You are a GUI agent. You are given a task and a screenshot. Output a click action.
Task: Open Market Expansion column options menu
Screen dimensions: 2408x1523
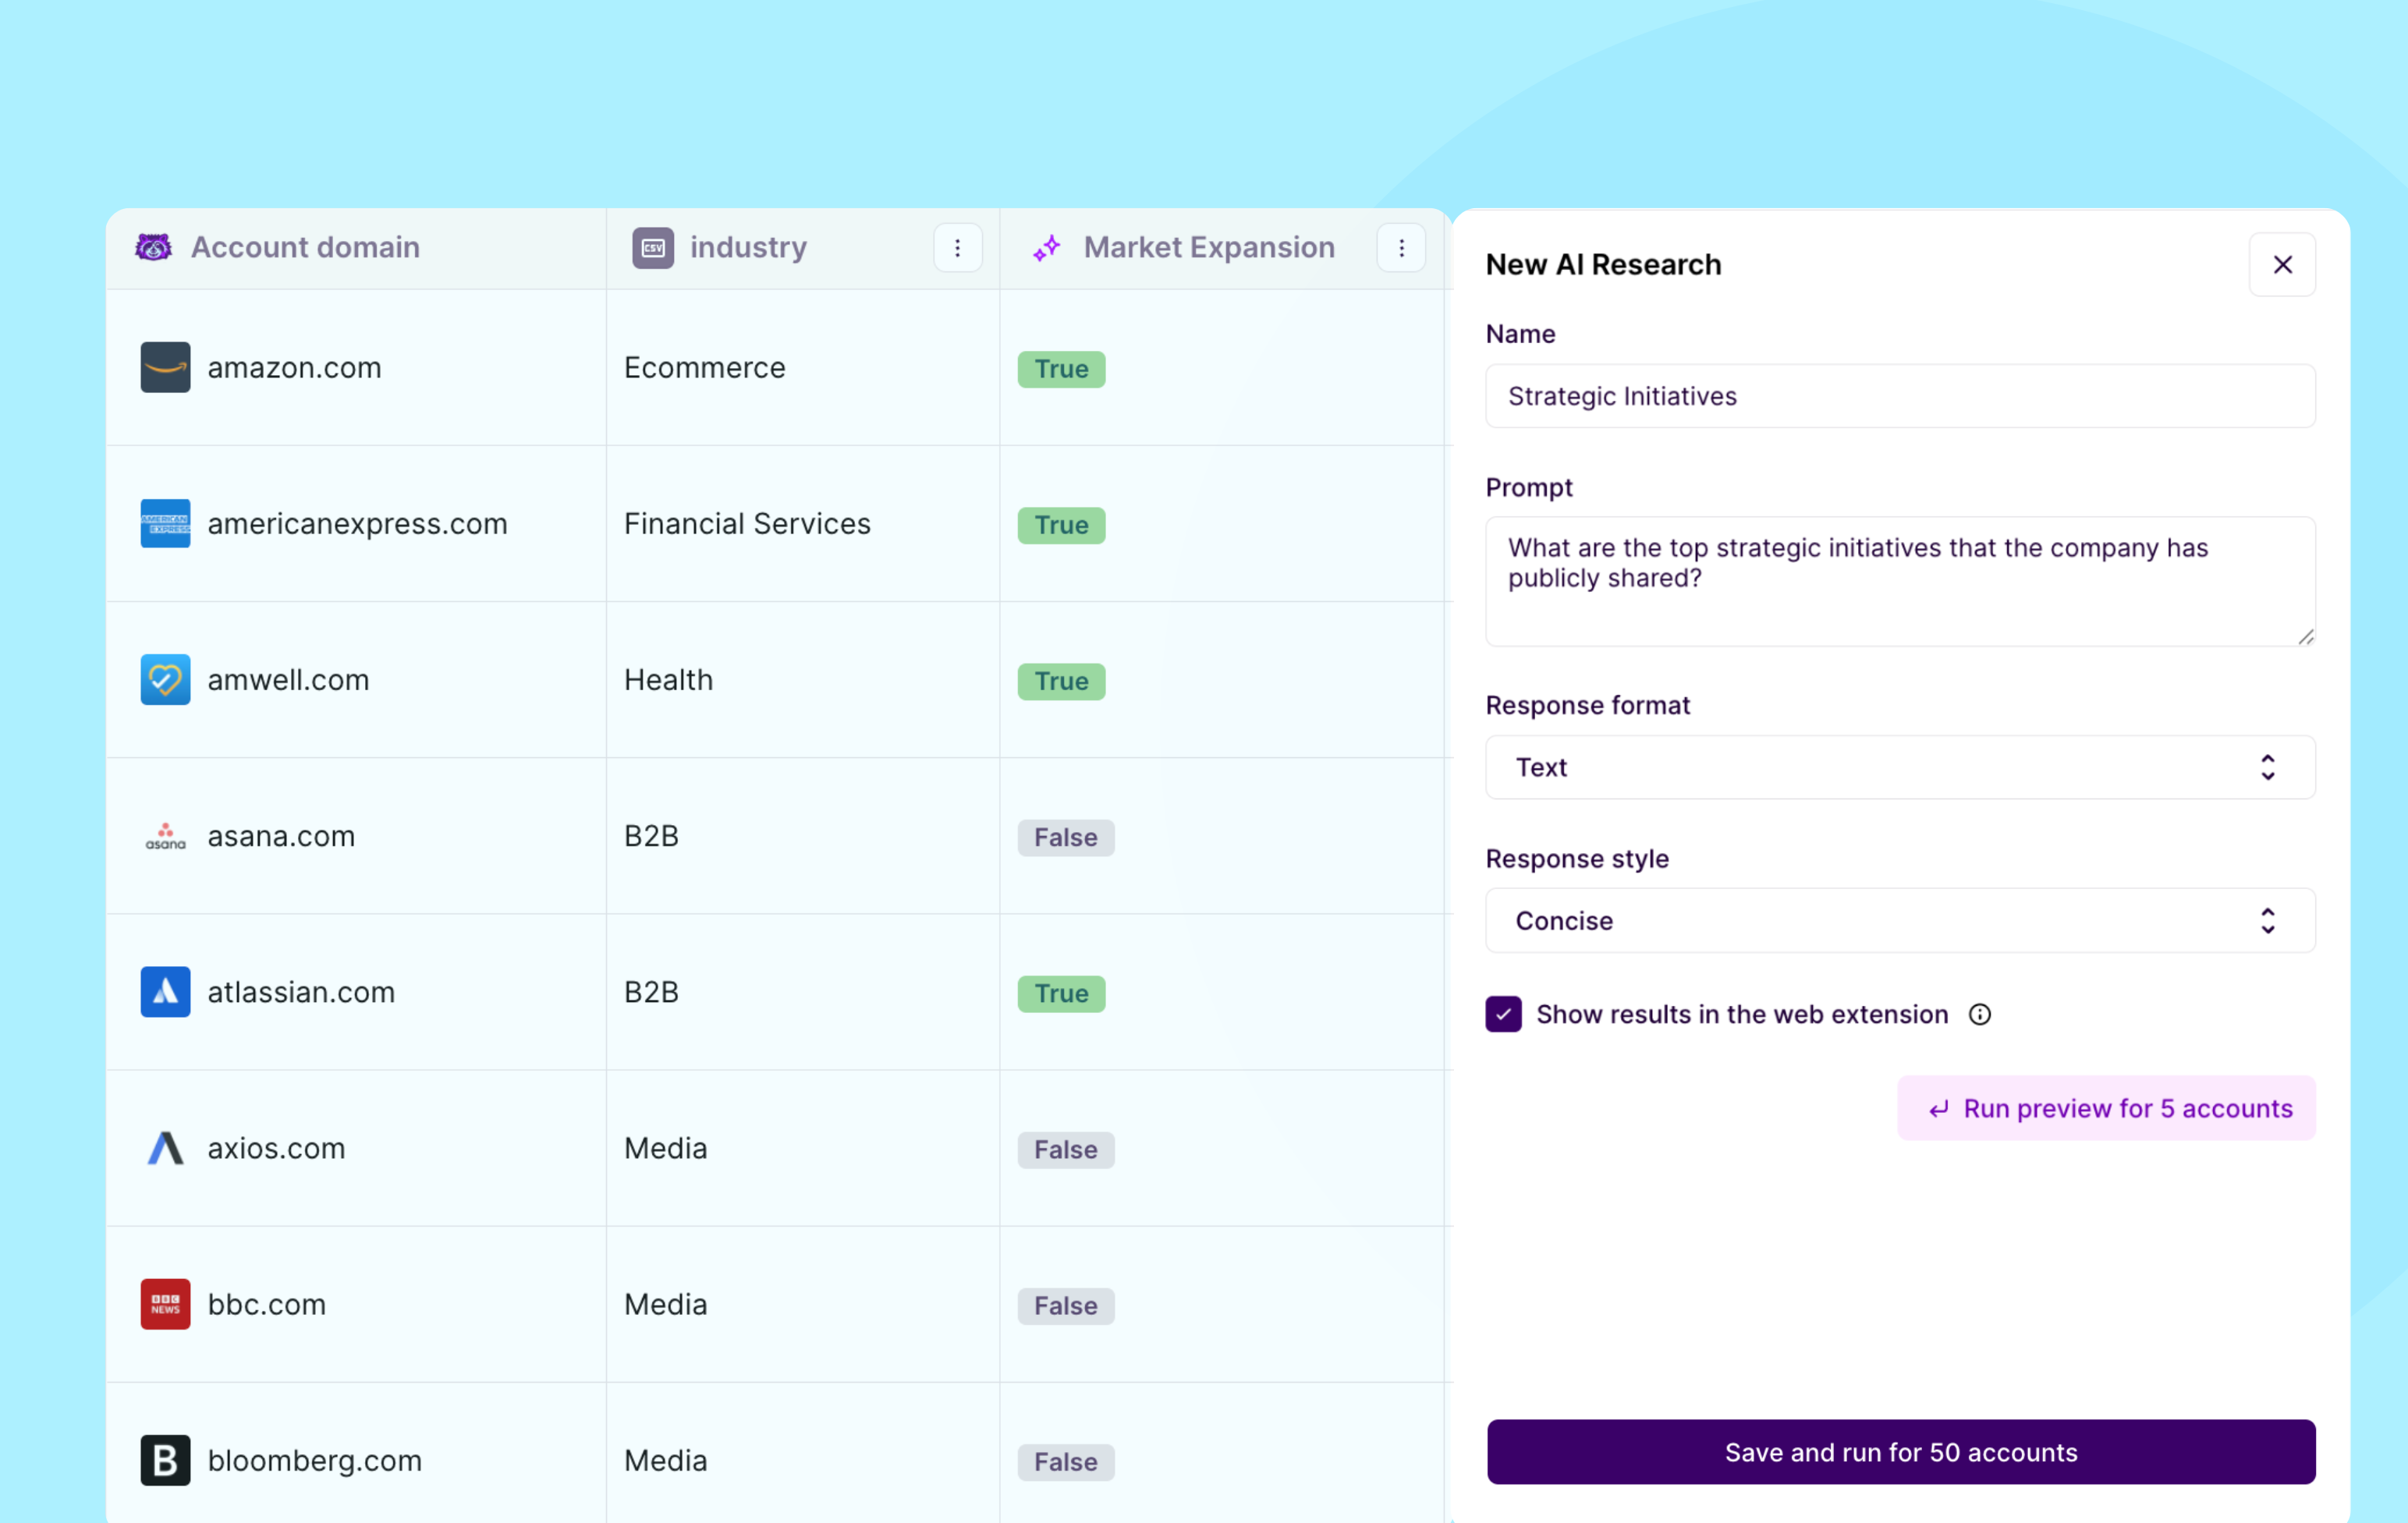click(x=1401, y=248)
